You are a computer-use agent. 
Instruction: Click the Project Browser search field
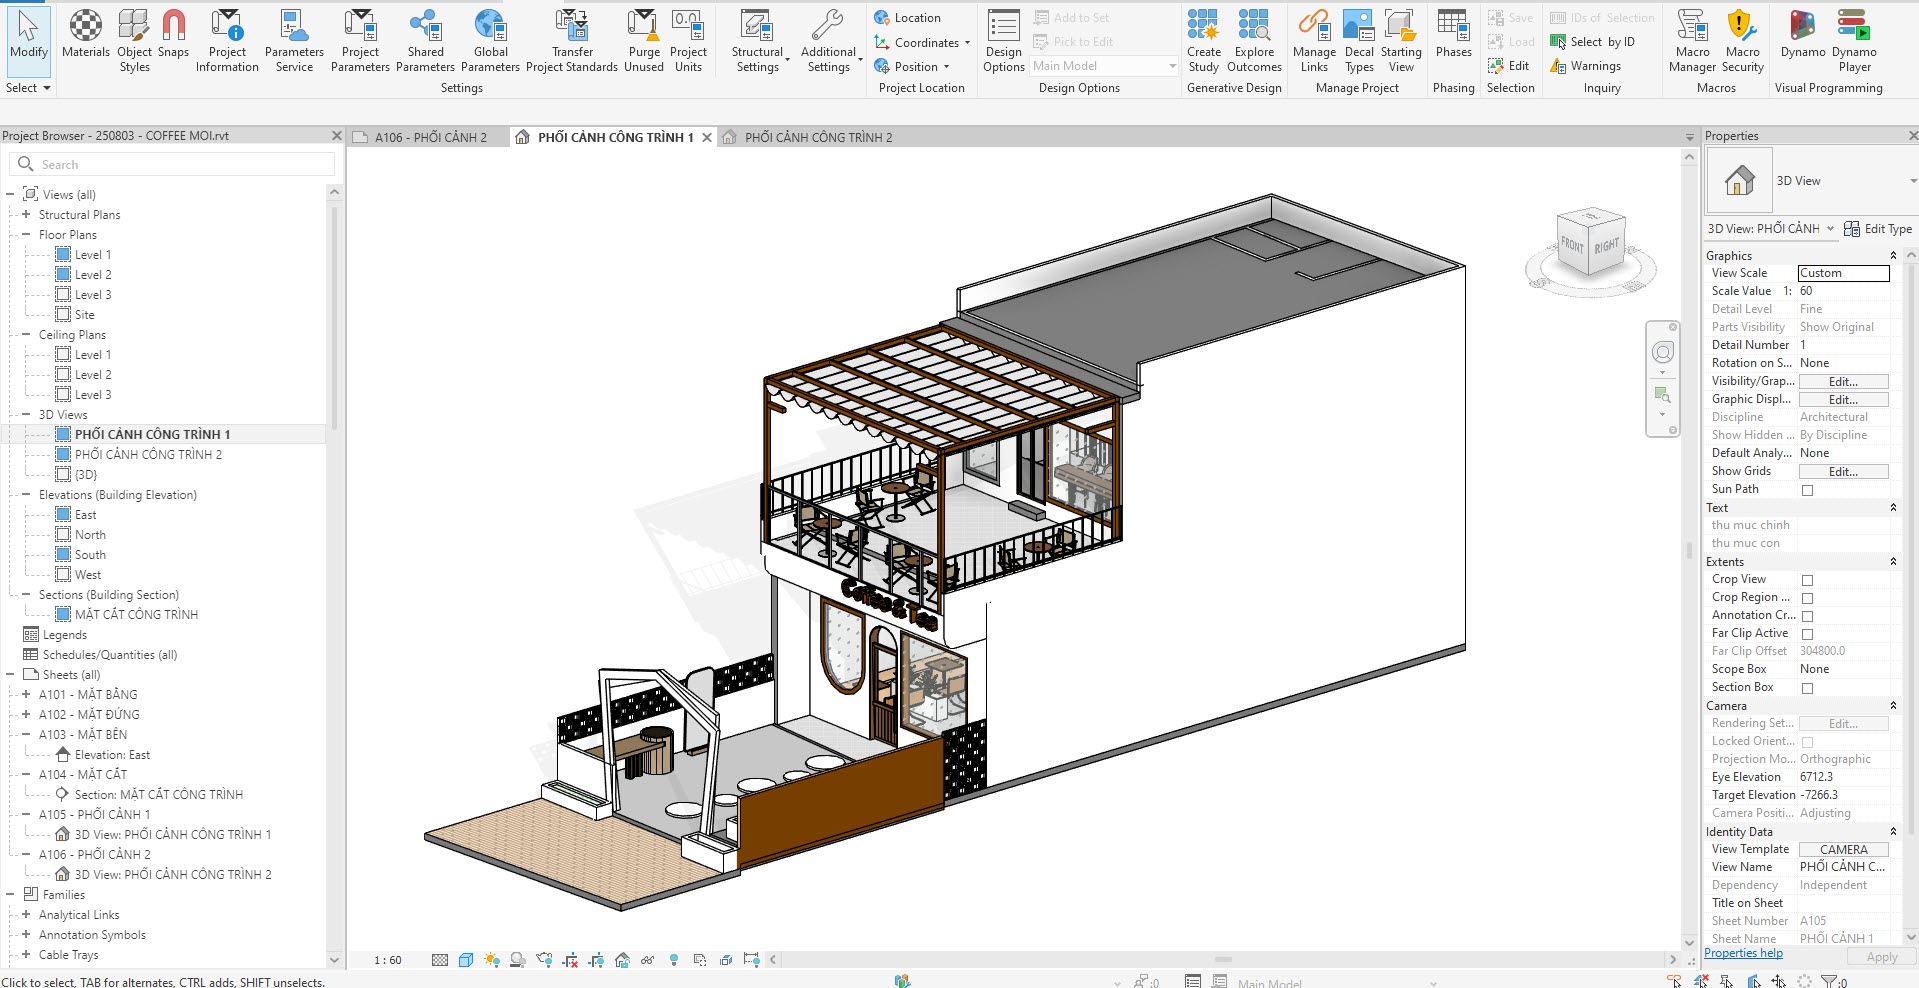(x=172, y=164)
